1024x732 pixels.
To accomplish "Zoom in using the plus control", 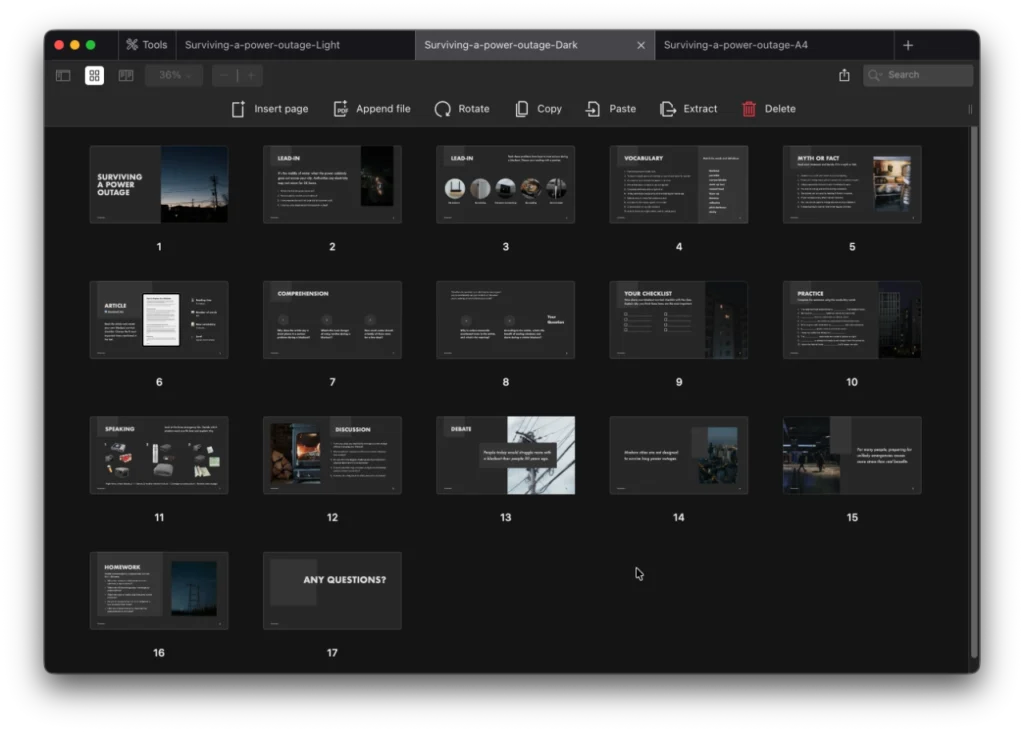I will tap(249, 74).
